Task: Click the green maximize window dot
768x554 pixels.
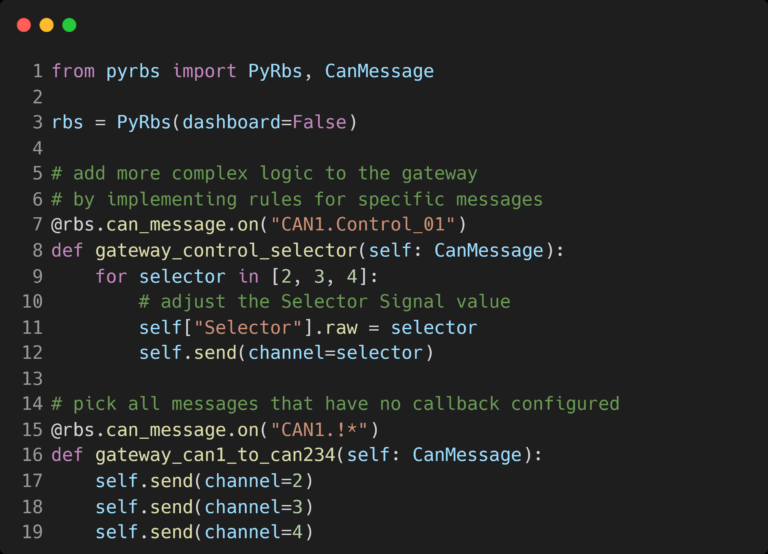Action: click(x=69, y=25)
